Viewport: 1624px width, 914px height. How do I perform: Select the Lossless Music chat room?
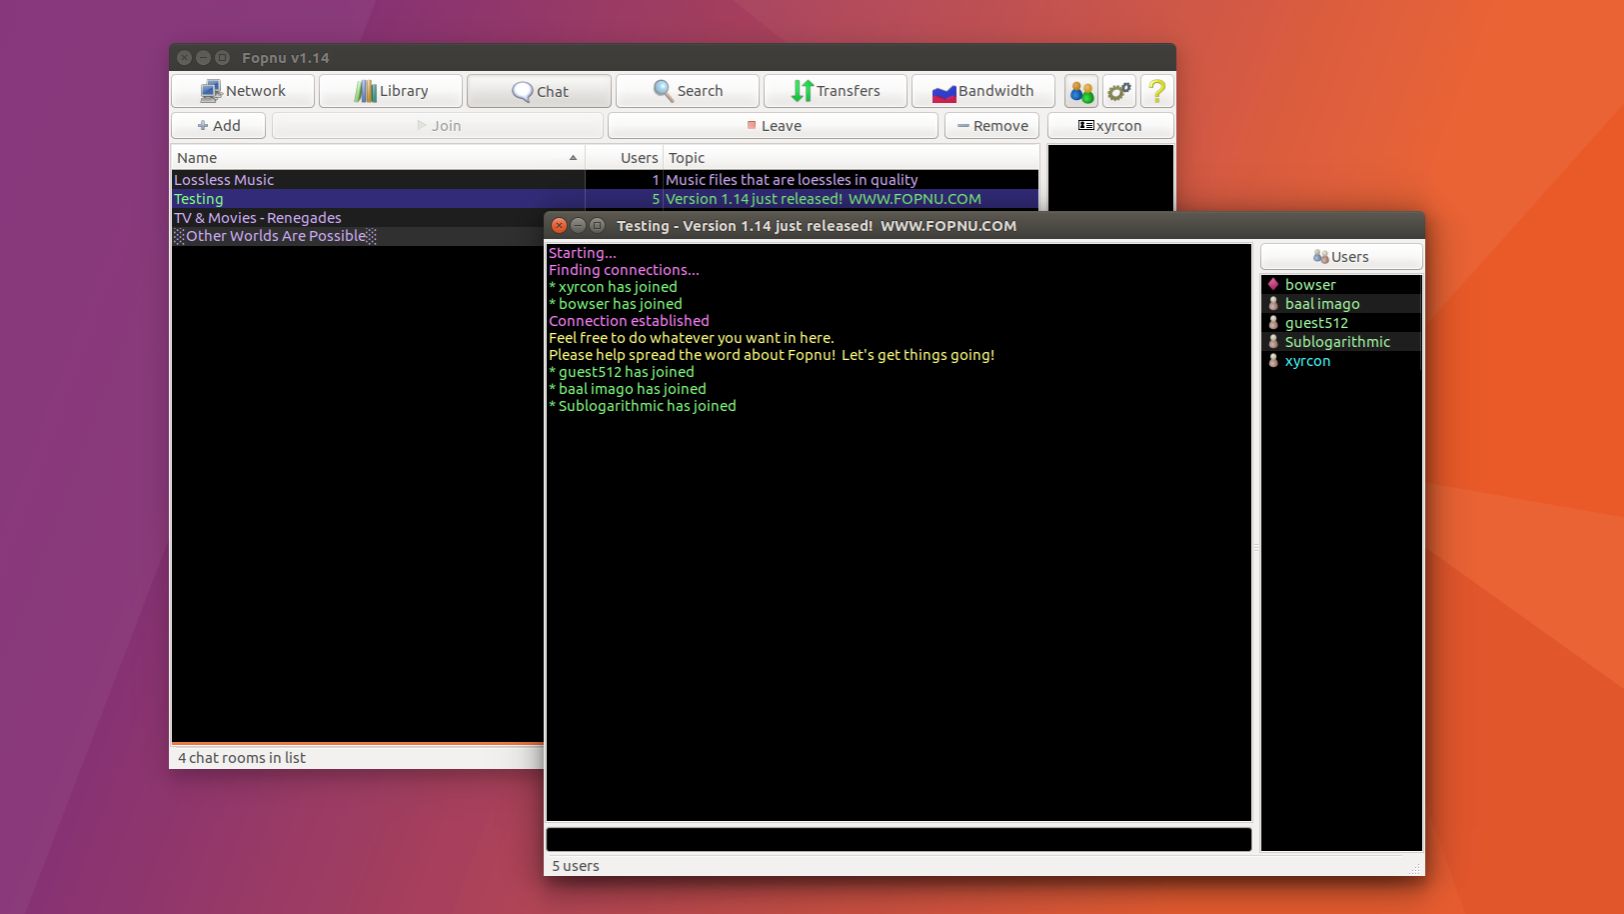click(x=224, y=180)
